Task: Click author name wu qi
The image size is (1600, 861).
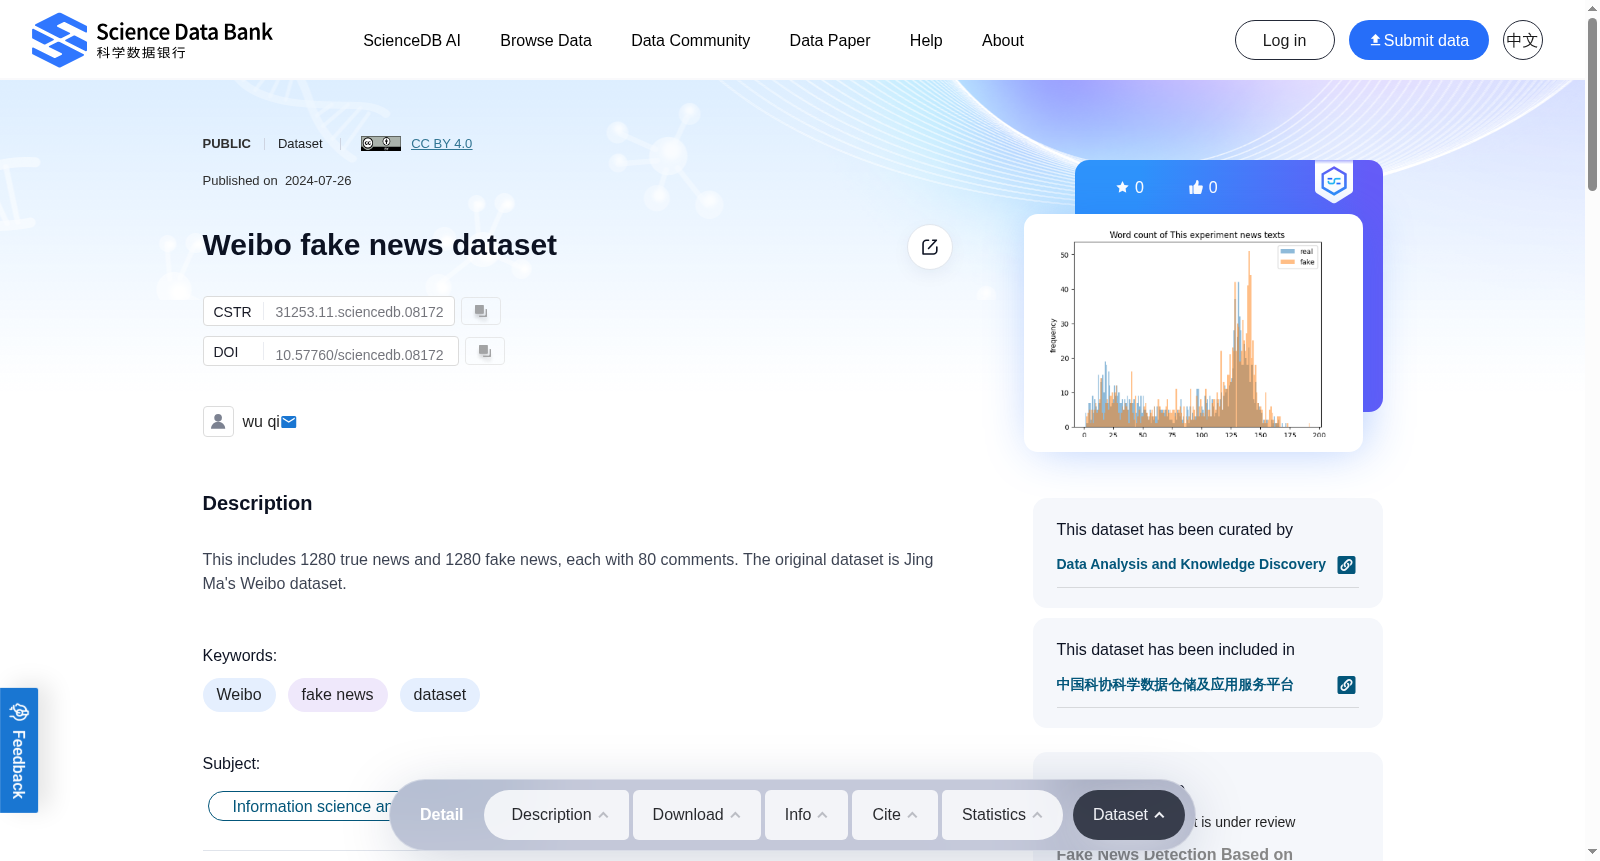Action: 261,422
